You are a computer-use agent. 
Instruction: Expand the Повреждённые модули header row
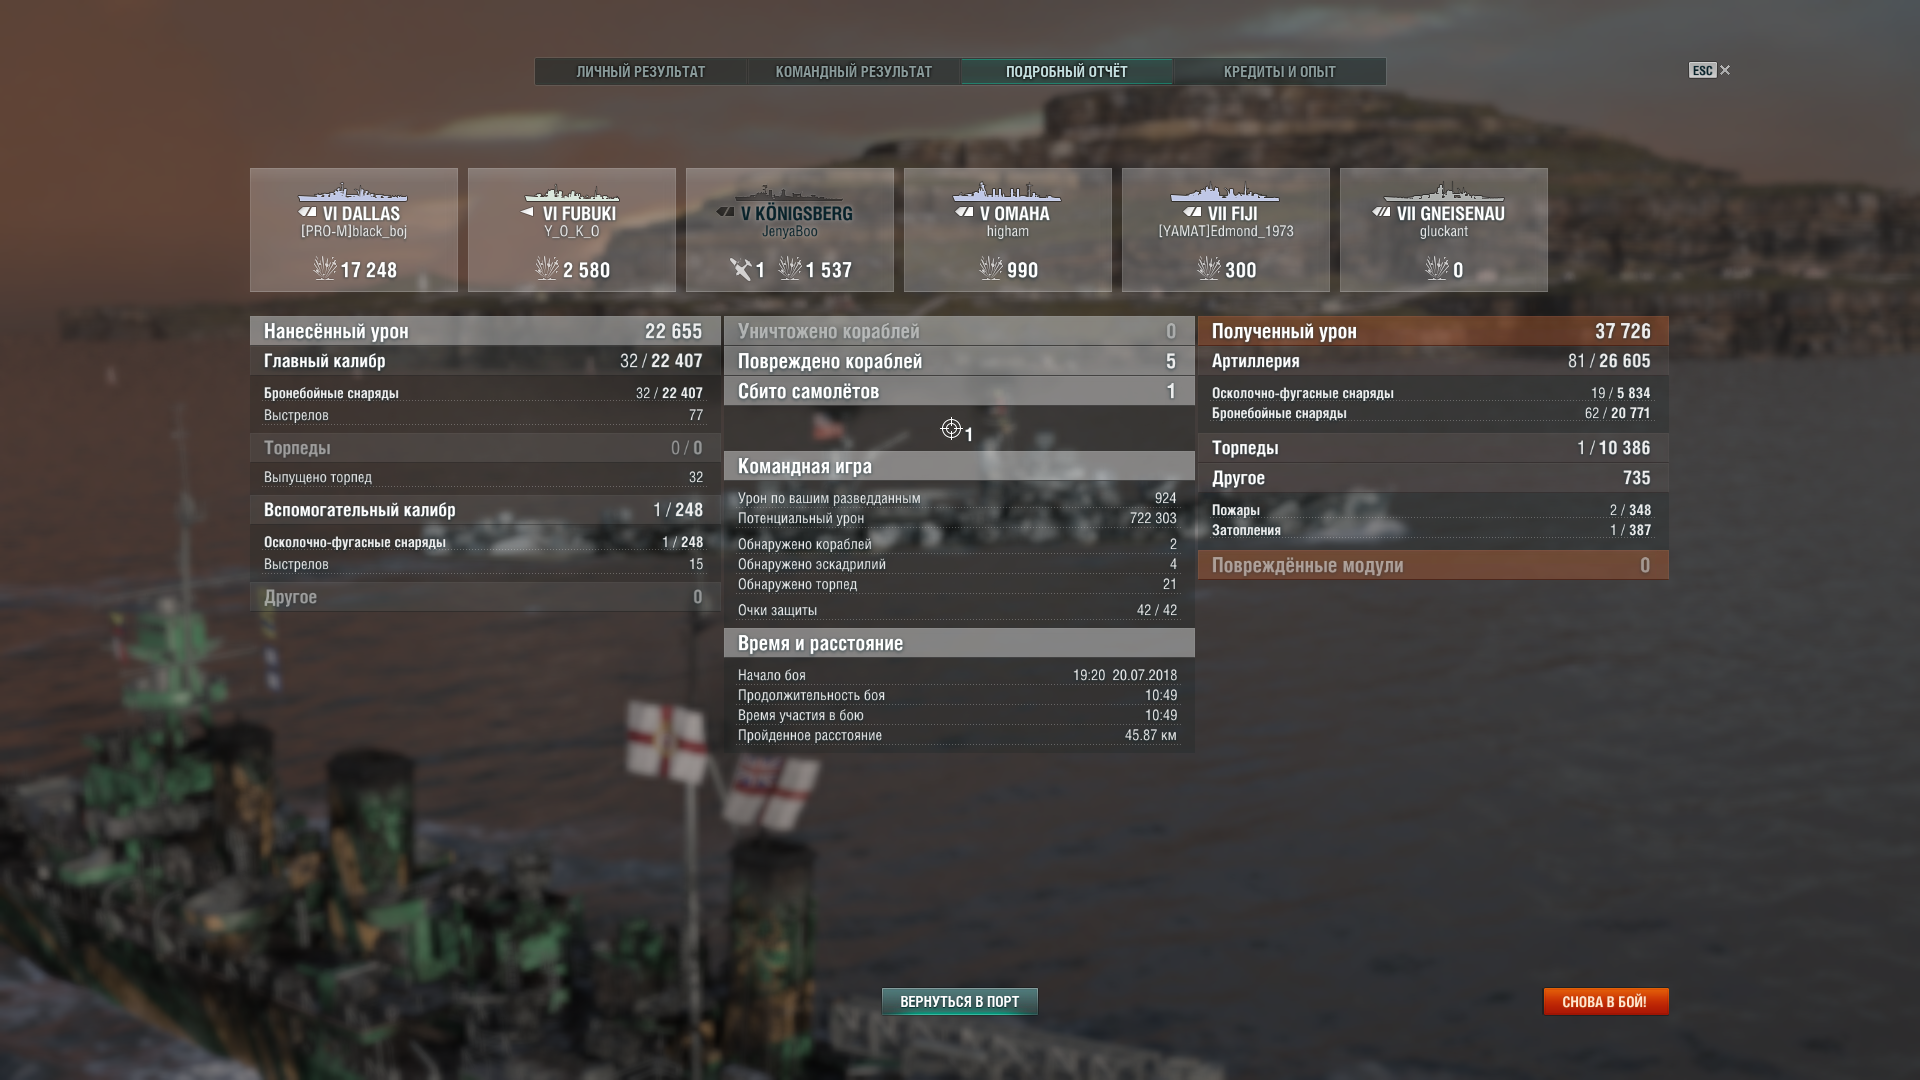tap(1433, 565)
